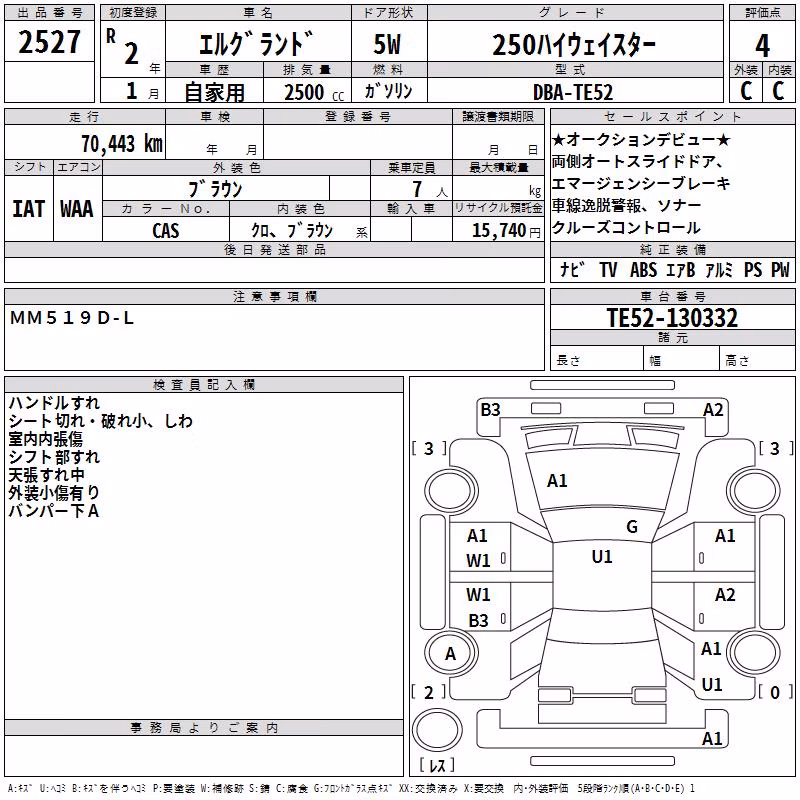Select seating capacity 7 人
800x800 pixels.
point(429,189)
